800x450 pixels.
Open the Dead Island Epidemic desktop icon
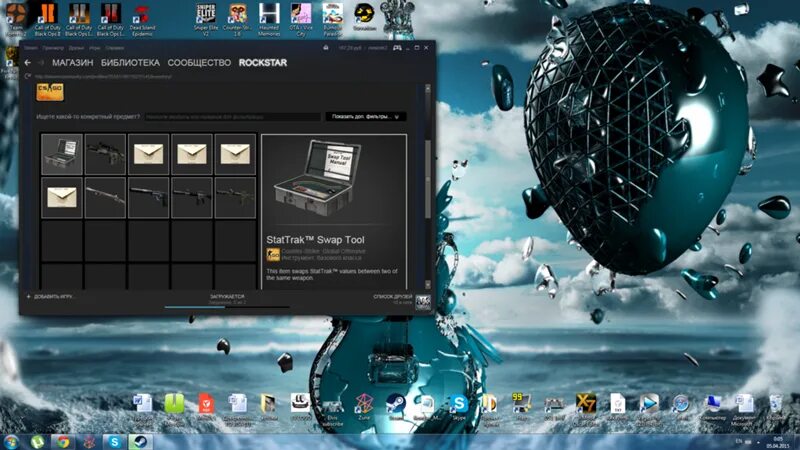point(142,19)
